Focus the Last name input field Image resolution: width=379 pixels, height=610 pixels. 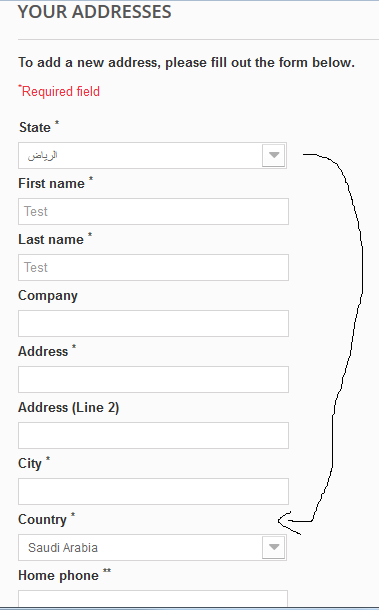pos(153,267)
